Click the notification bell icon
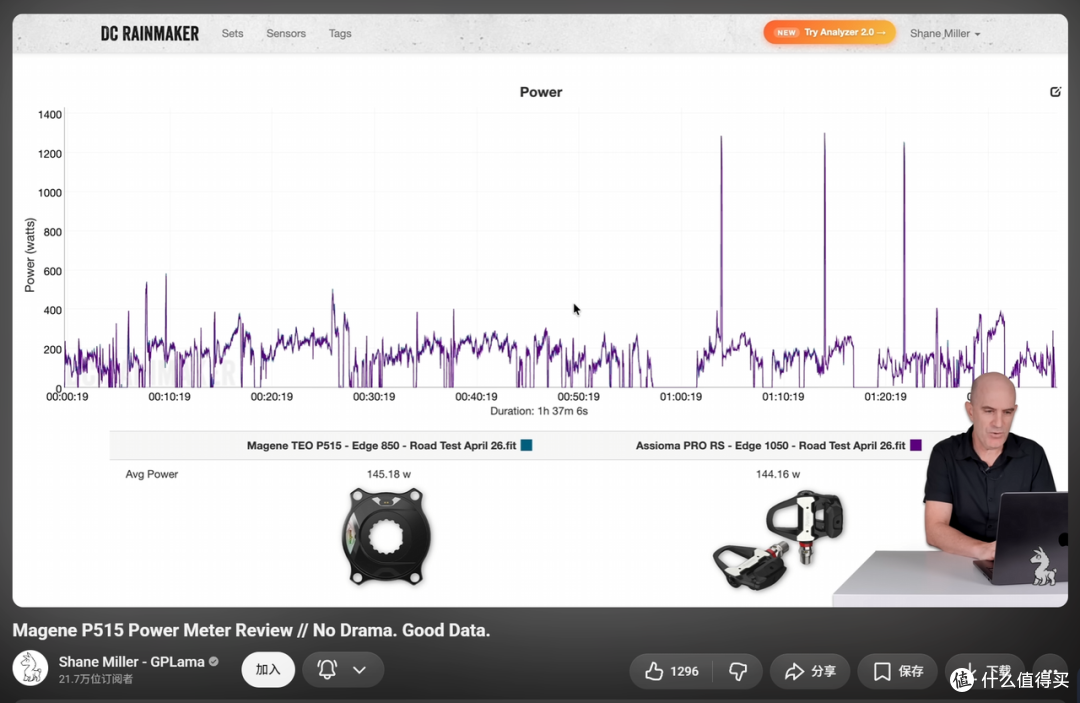This screenshot has width=1080, height=703. point(327,669)
